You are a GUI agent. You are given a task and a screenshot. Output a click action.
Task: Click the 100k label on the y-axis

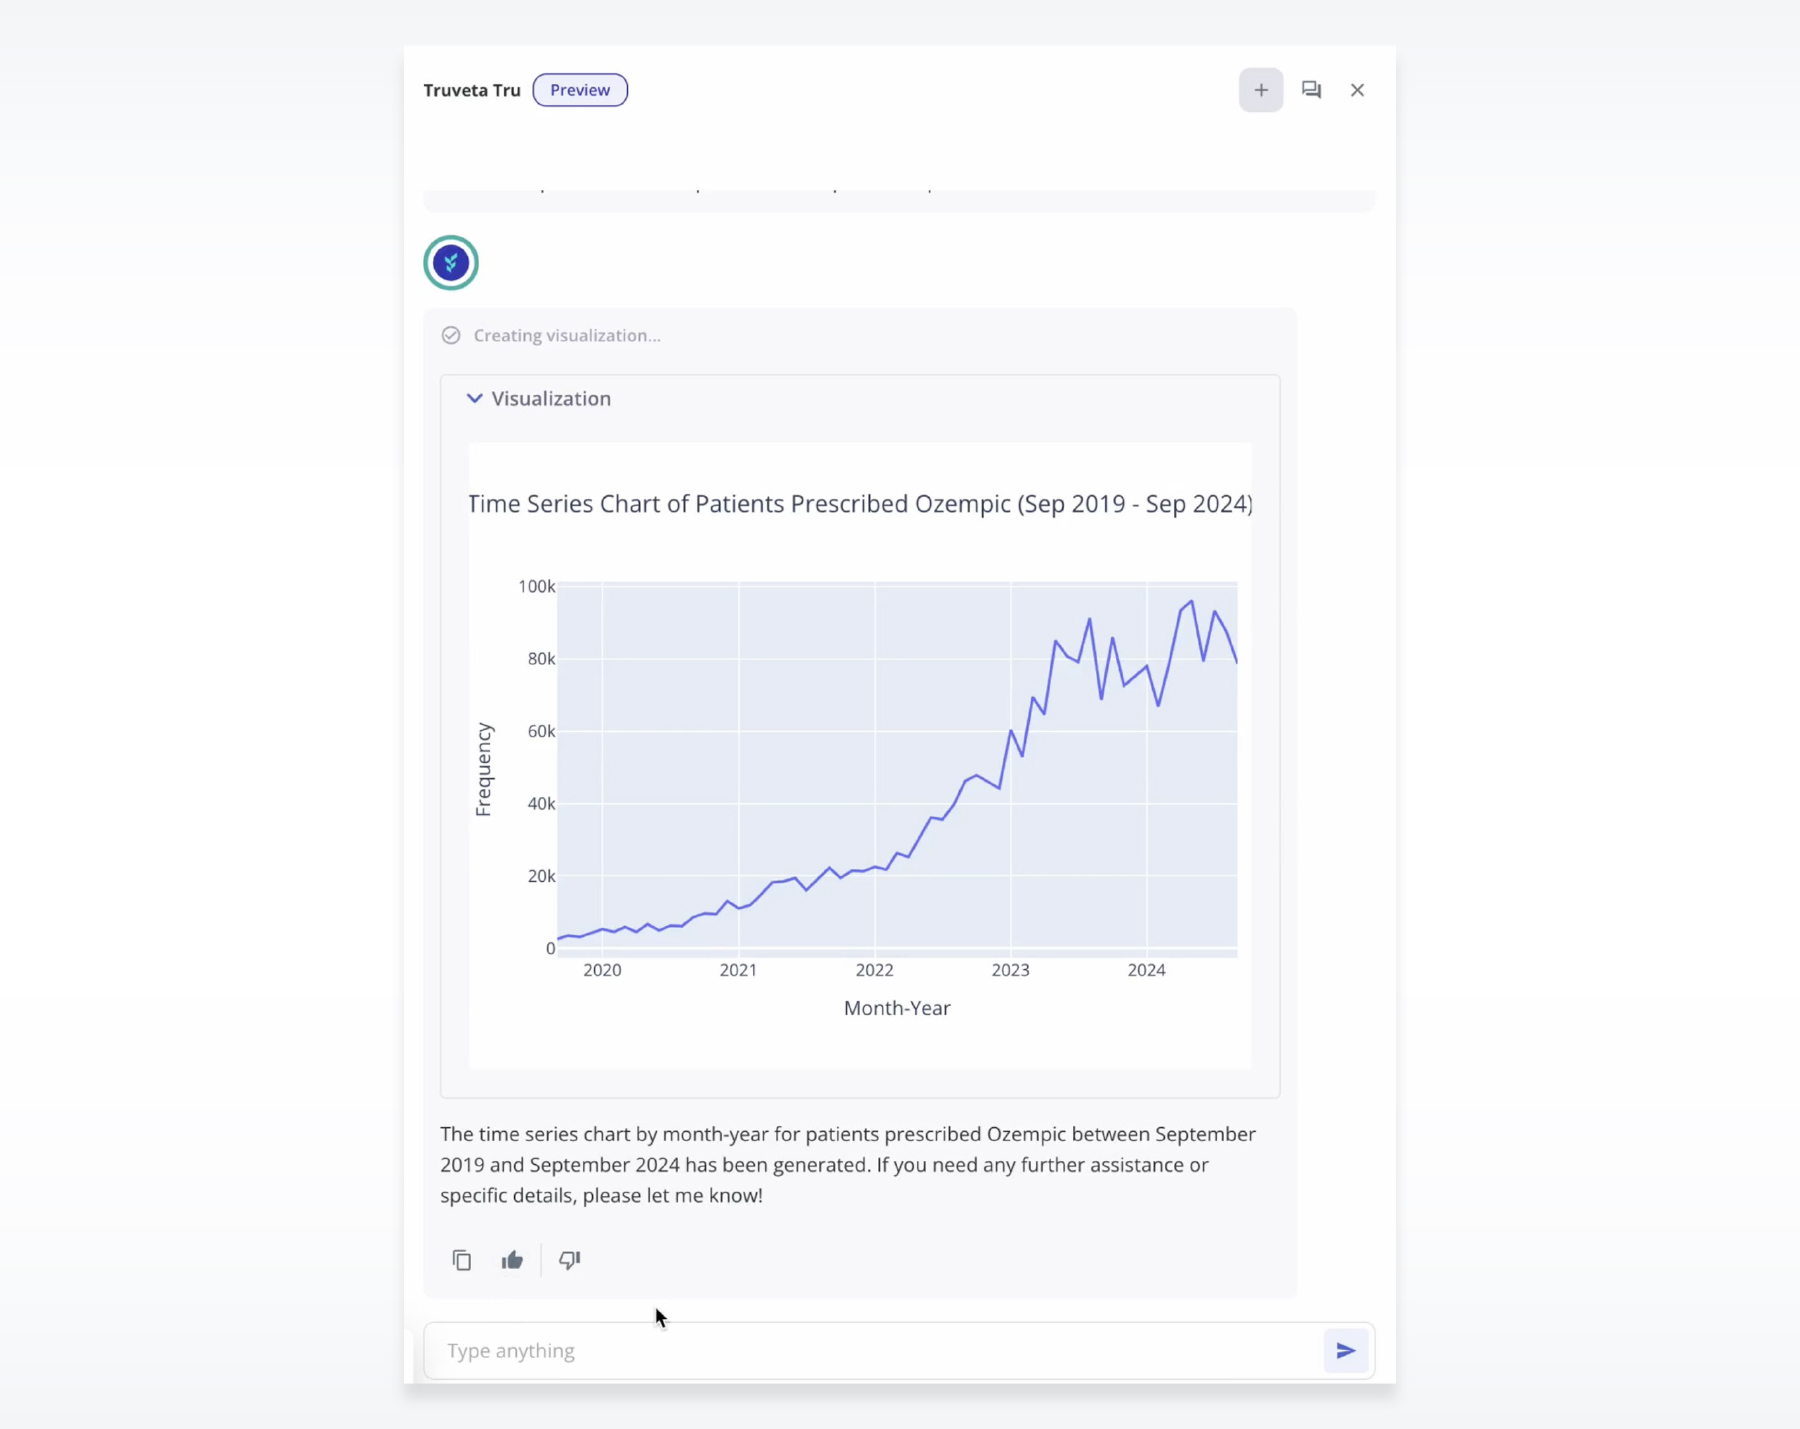pyautogui.click(x=536, y=587)
